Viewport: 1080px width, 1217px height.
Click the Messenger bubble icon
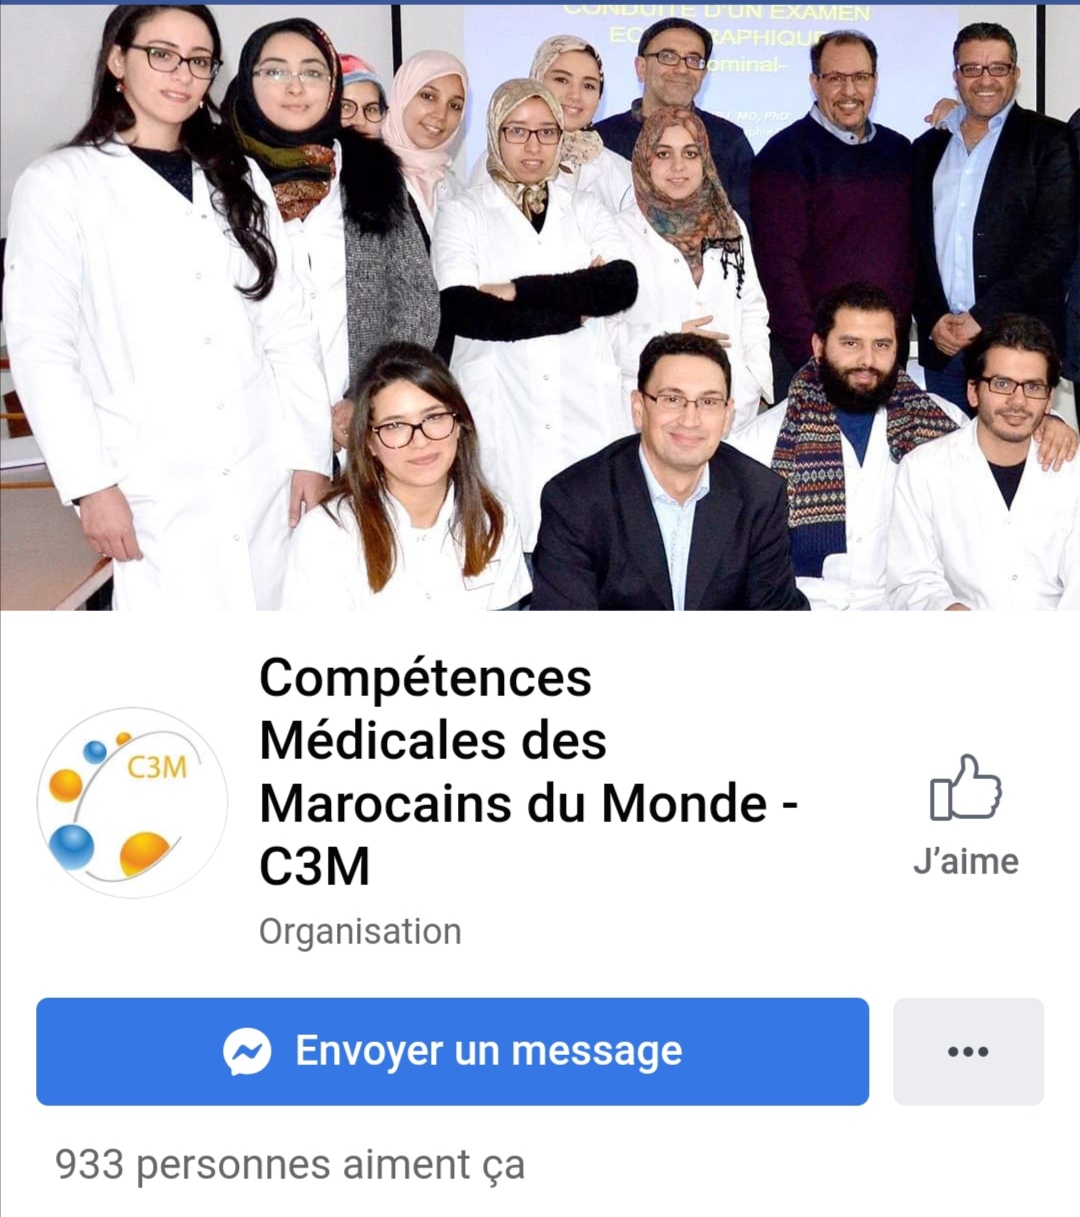coord(247,1051)
